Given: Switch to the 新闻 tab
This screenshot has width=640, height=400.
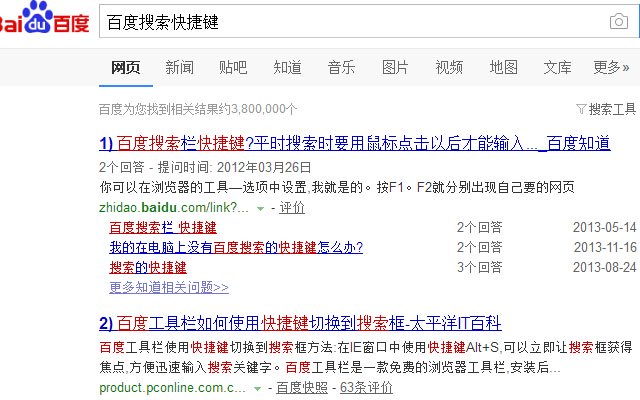Looking at the screenshot, I should (180, 67).
